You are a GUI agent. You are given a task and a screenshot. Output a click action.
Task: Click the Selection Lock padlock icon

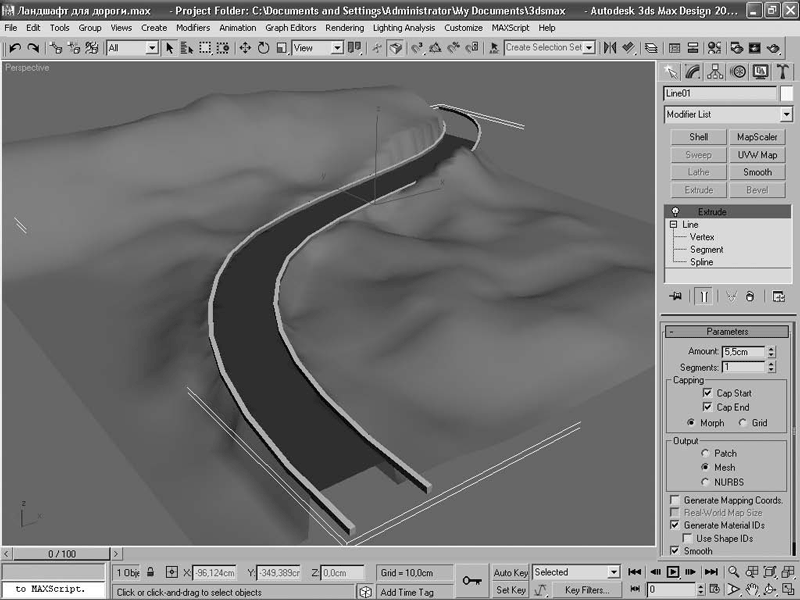pos(151,572)
